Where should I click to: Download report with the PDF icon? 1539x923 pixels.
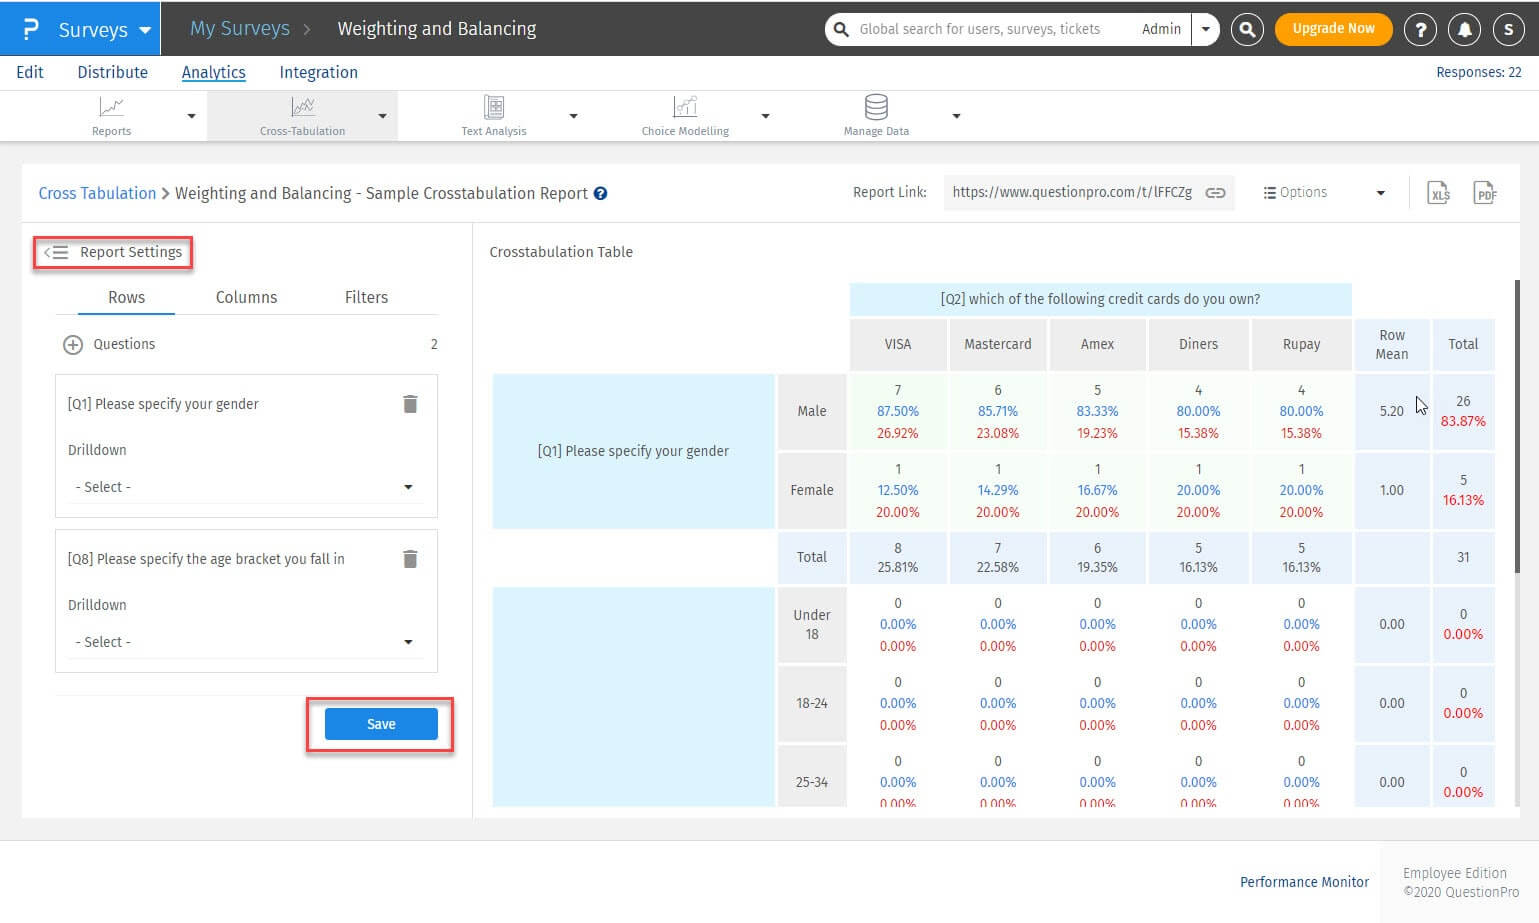click(1485, 193)
